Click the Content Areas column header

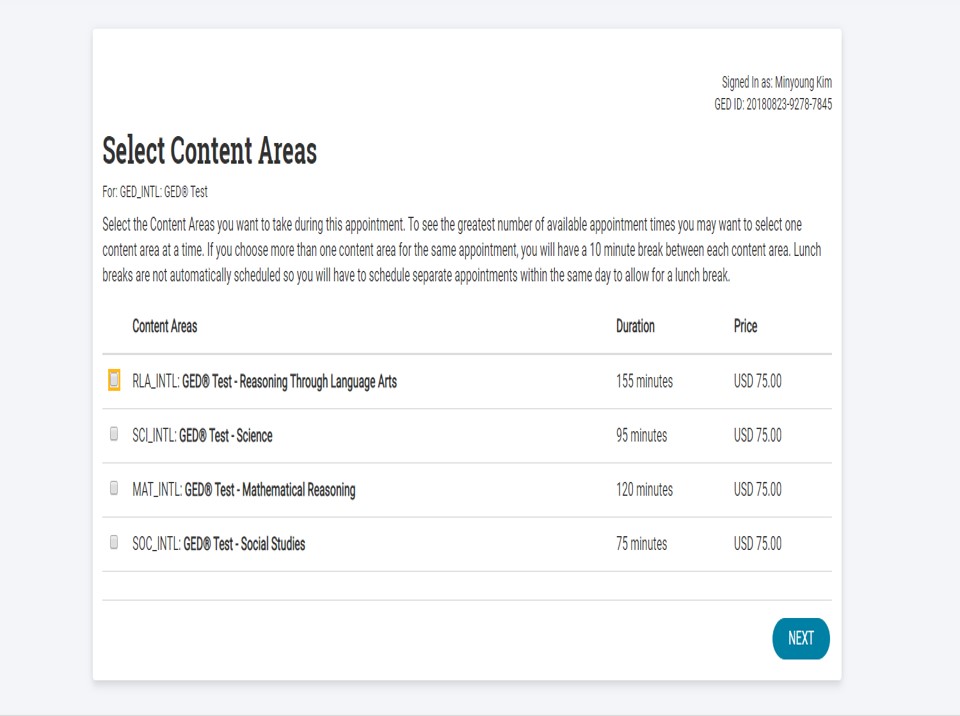[165, 326]
